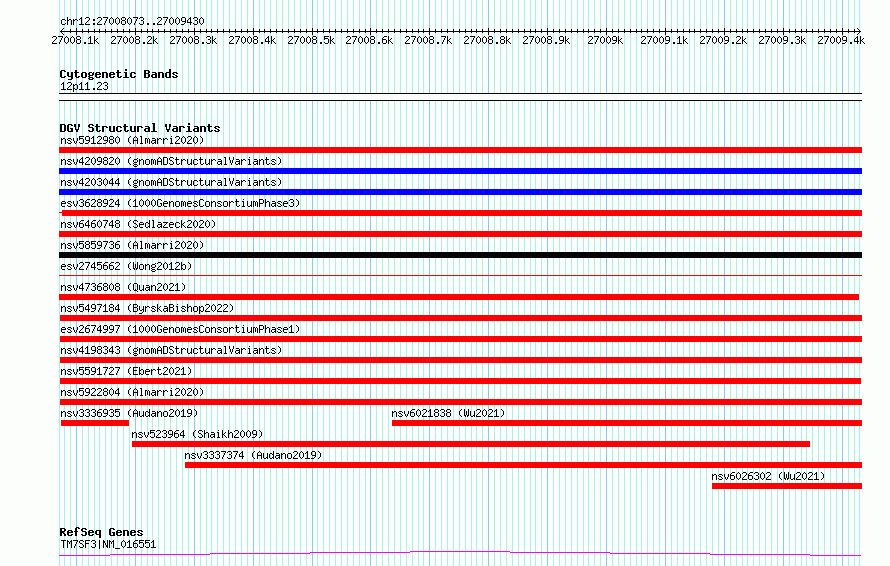Open esv3628924 (1000GenomesConsortiumPhase3) label

click(180, 203)
